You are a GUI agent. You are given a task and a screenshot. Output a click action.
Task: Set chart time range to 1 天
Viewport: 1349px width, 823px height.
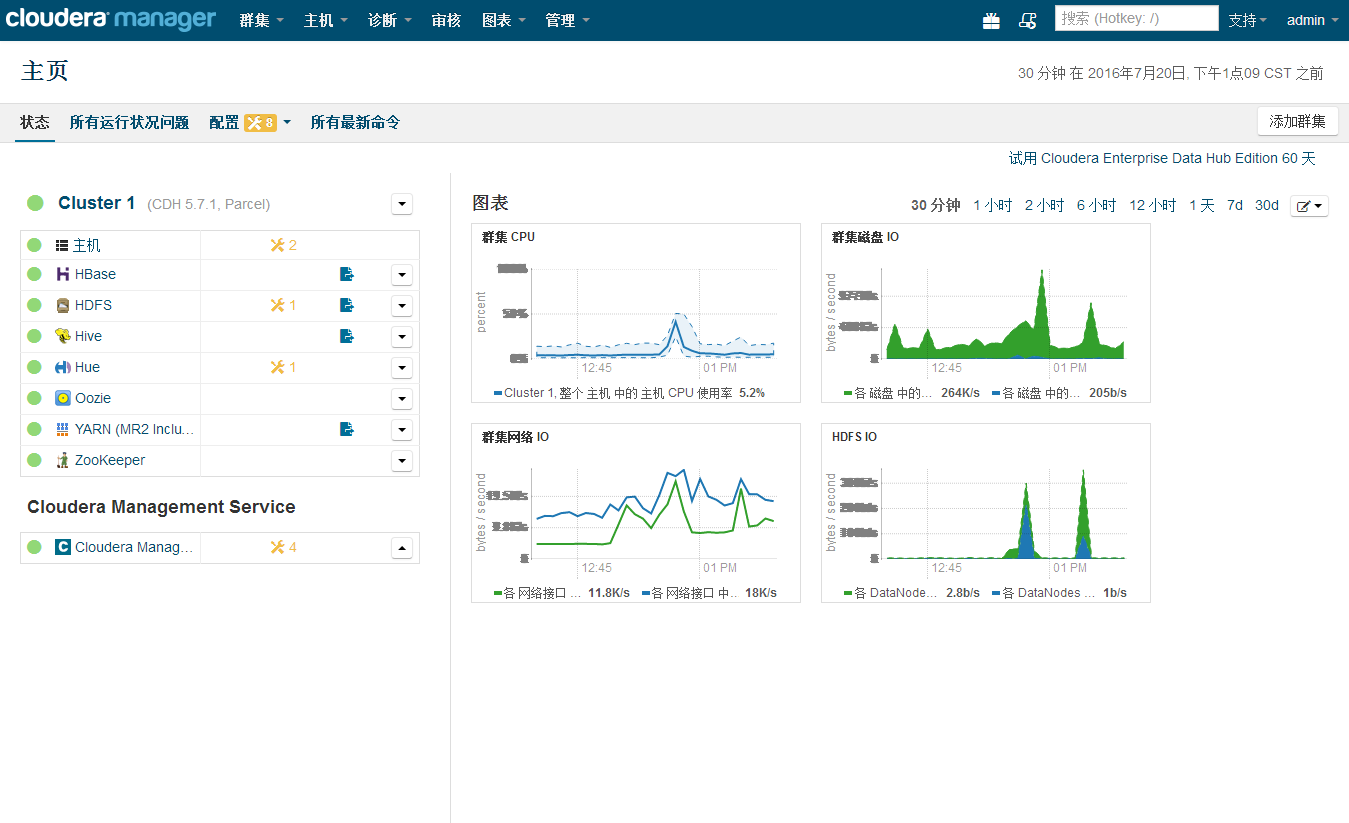coord(1202,205)
